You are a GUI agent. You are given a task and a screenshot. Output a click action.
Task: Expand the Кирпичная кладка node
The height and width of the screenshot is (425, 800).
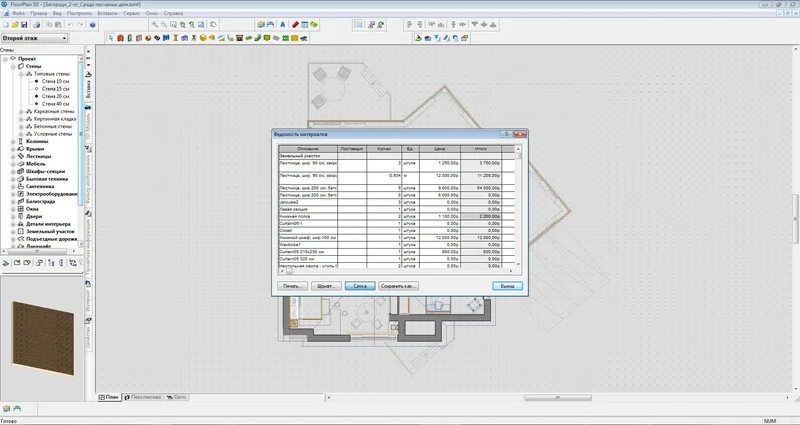pyautogui.click(x=21, y=119)
